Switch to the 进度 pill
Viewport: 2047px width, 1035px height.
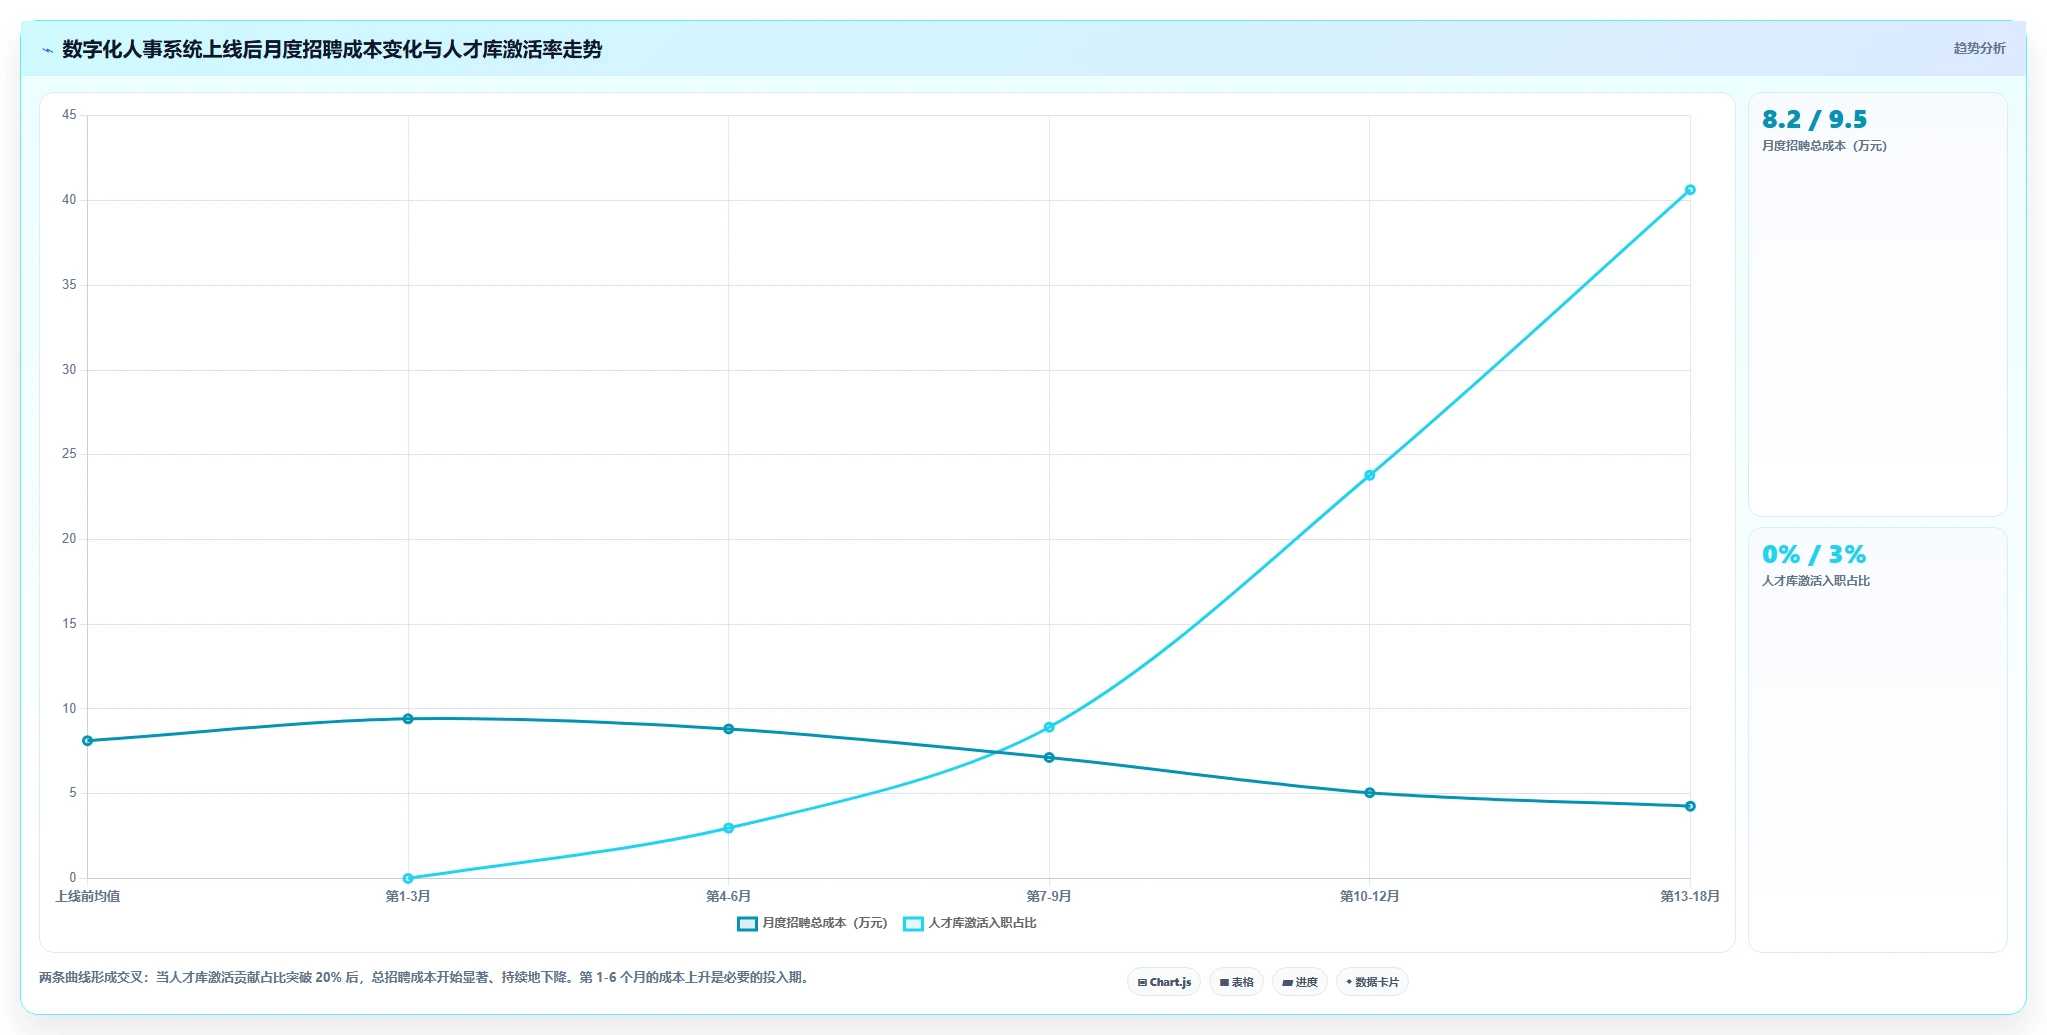click(x=1300, y=982)
